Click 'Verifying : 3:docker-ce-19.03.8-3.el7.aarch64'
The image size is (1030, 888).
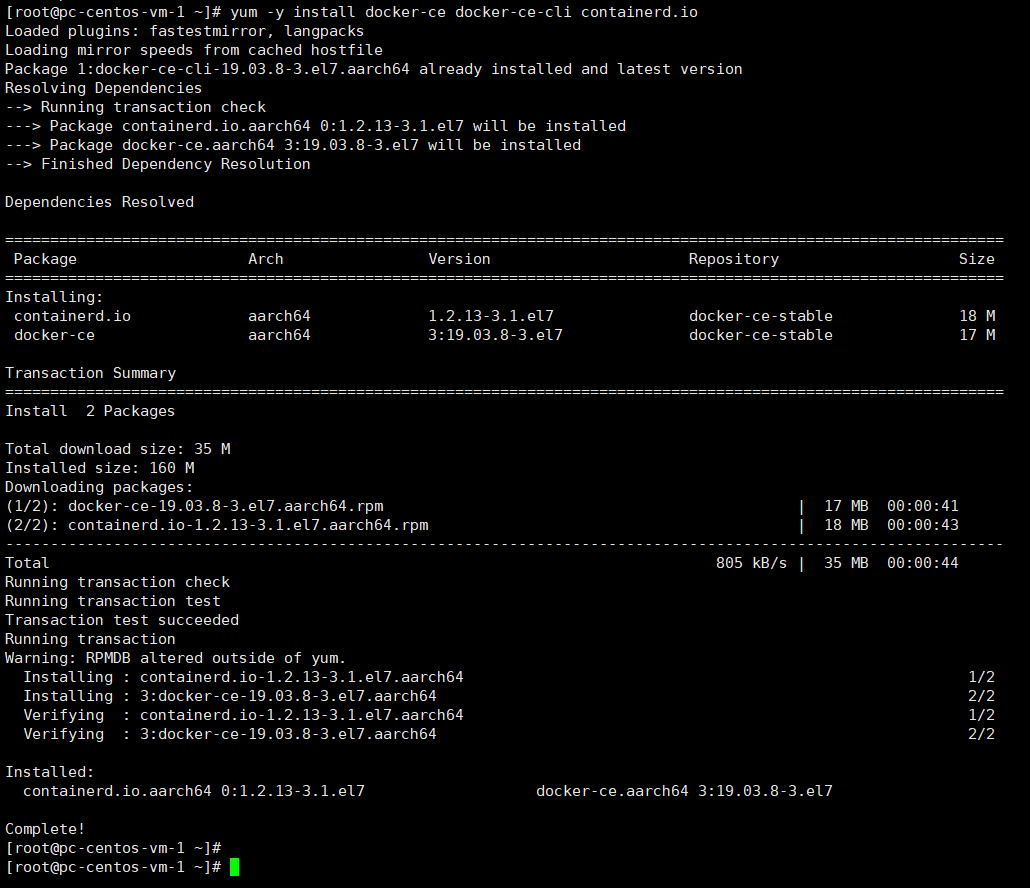tap(230, 736)
